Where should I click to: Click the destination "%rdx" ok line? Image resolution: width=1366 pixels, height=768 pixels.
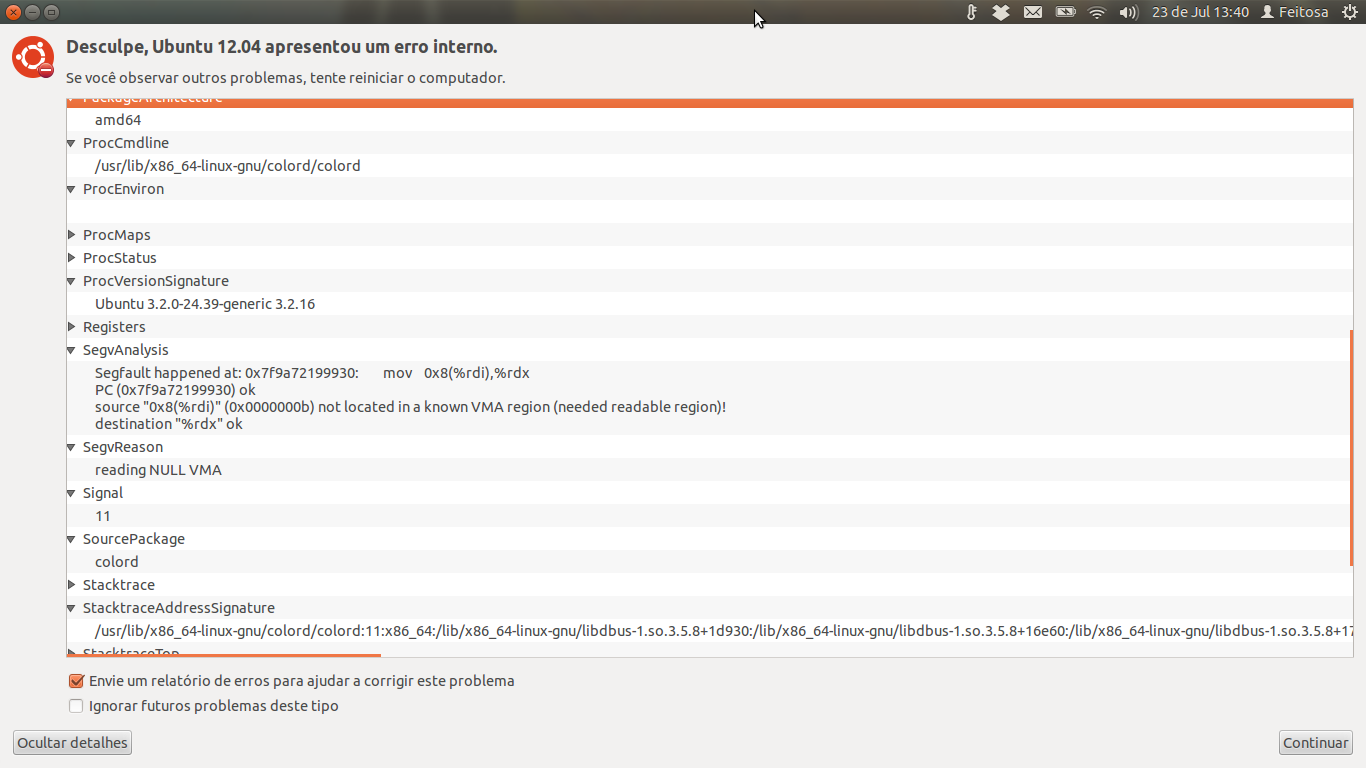(x=169, y=424)
